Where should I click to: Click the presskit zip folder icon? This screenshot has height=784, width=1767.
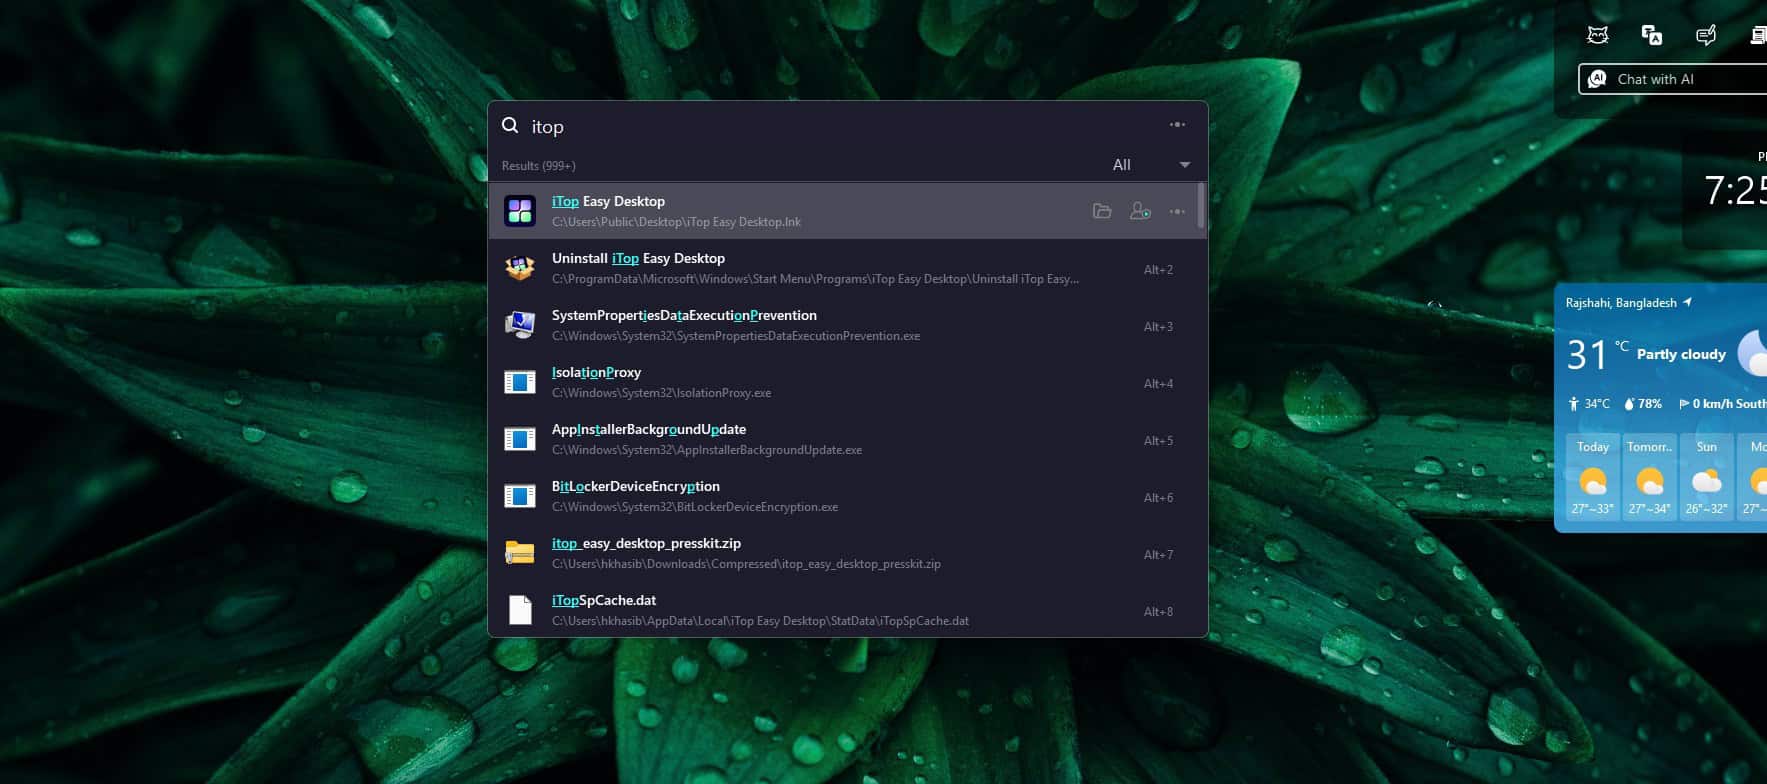[520, 553]
